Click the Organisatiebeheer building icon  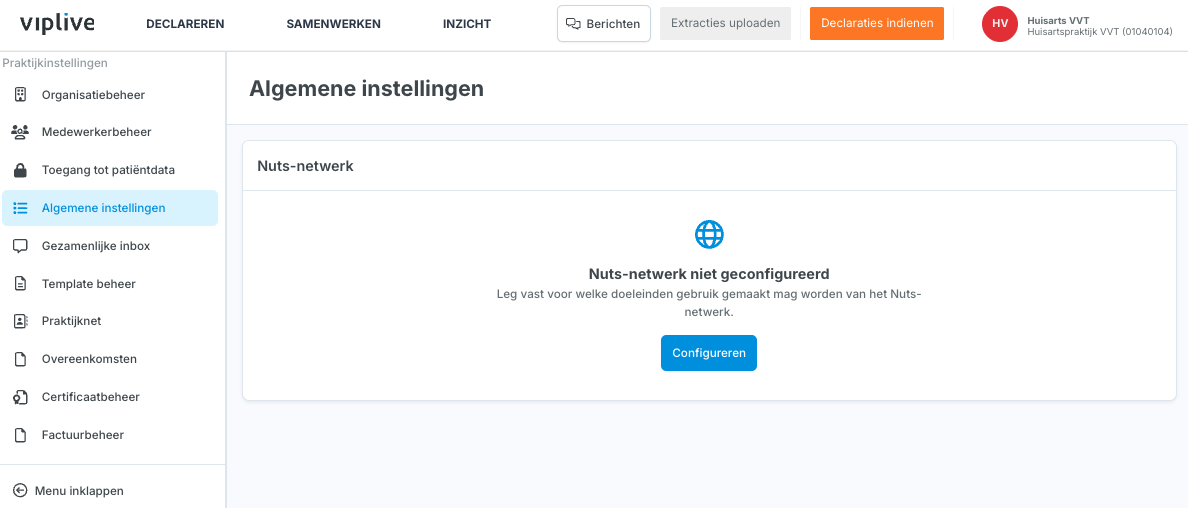20,95
